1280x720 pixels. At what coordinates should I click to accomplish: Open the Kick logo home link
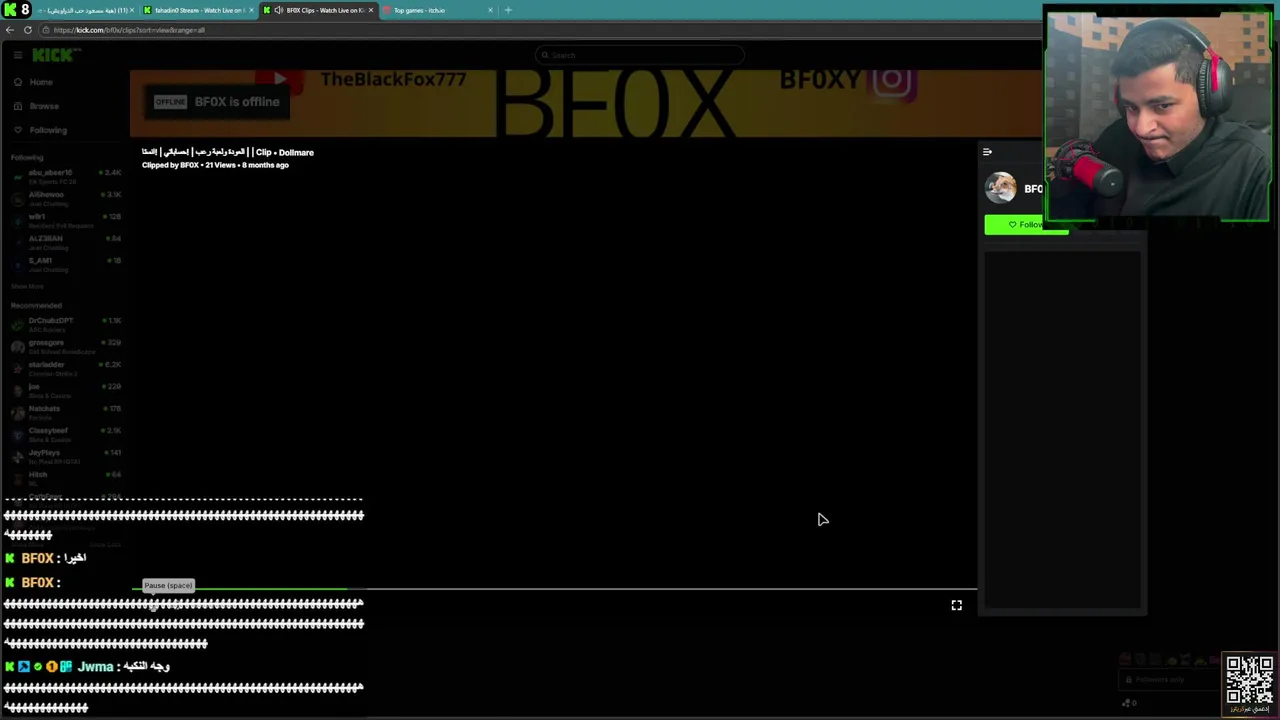(55, 55)
